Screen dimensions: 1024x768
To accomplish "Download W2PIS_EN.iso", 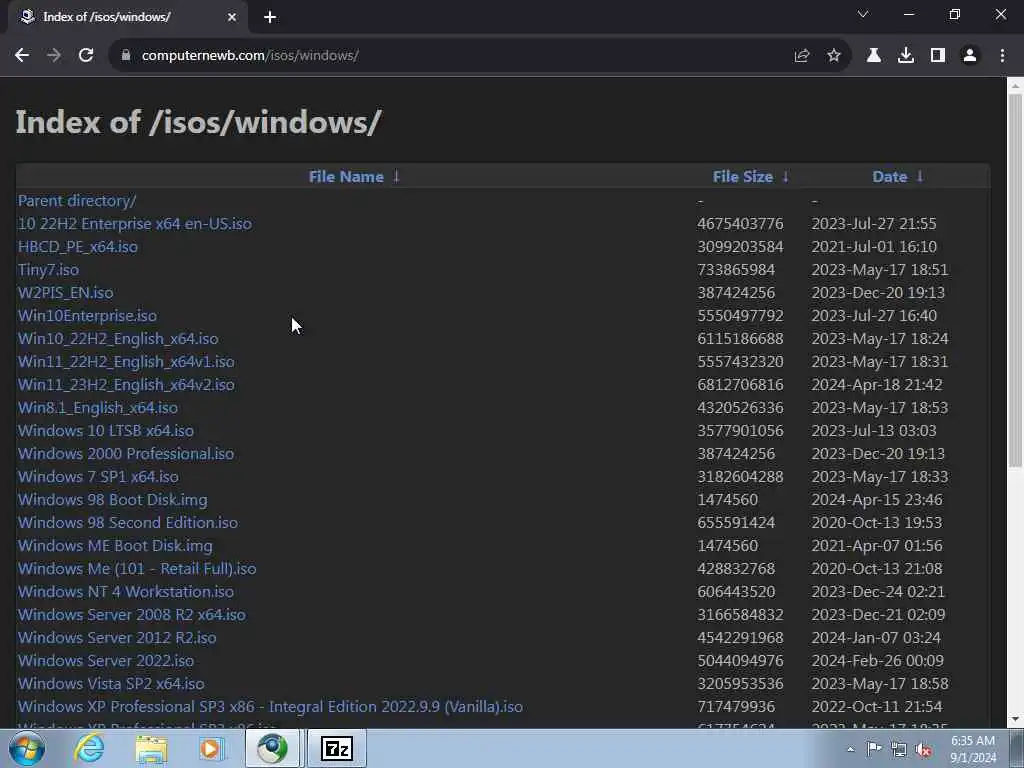I will coord(65,292).
